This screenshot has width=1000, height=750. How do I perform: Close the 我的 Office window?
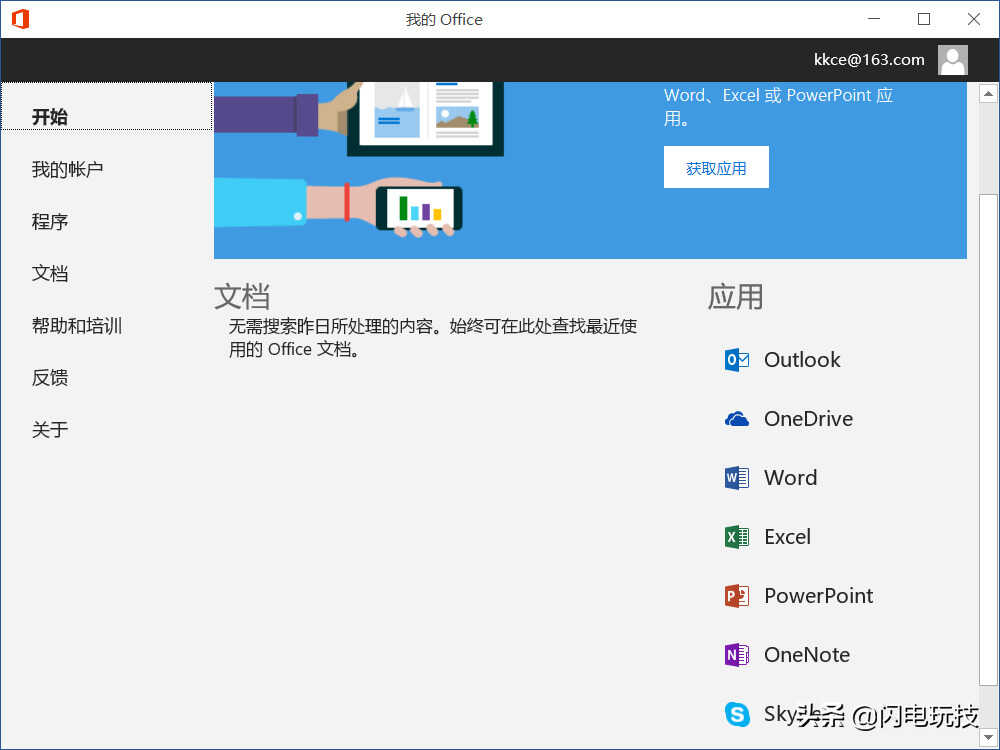pyautogui.click(x=974, y=19)
